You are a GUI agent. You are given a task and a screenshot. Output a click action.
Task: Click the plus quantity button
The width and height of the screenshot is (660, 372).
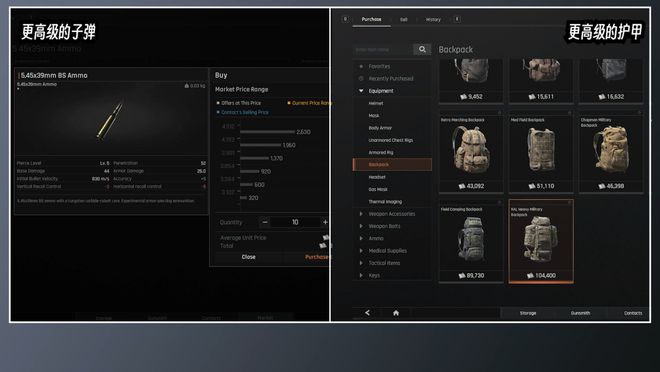click(x=325, y=222)
